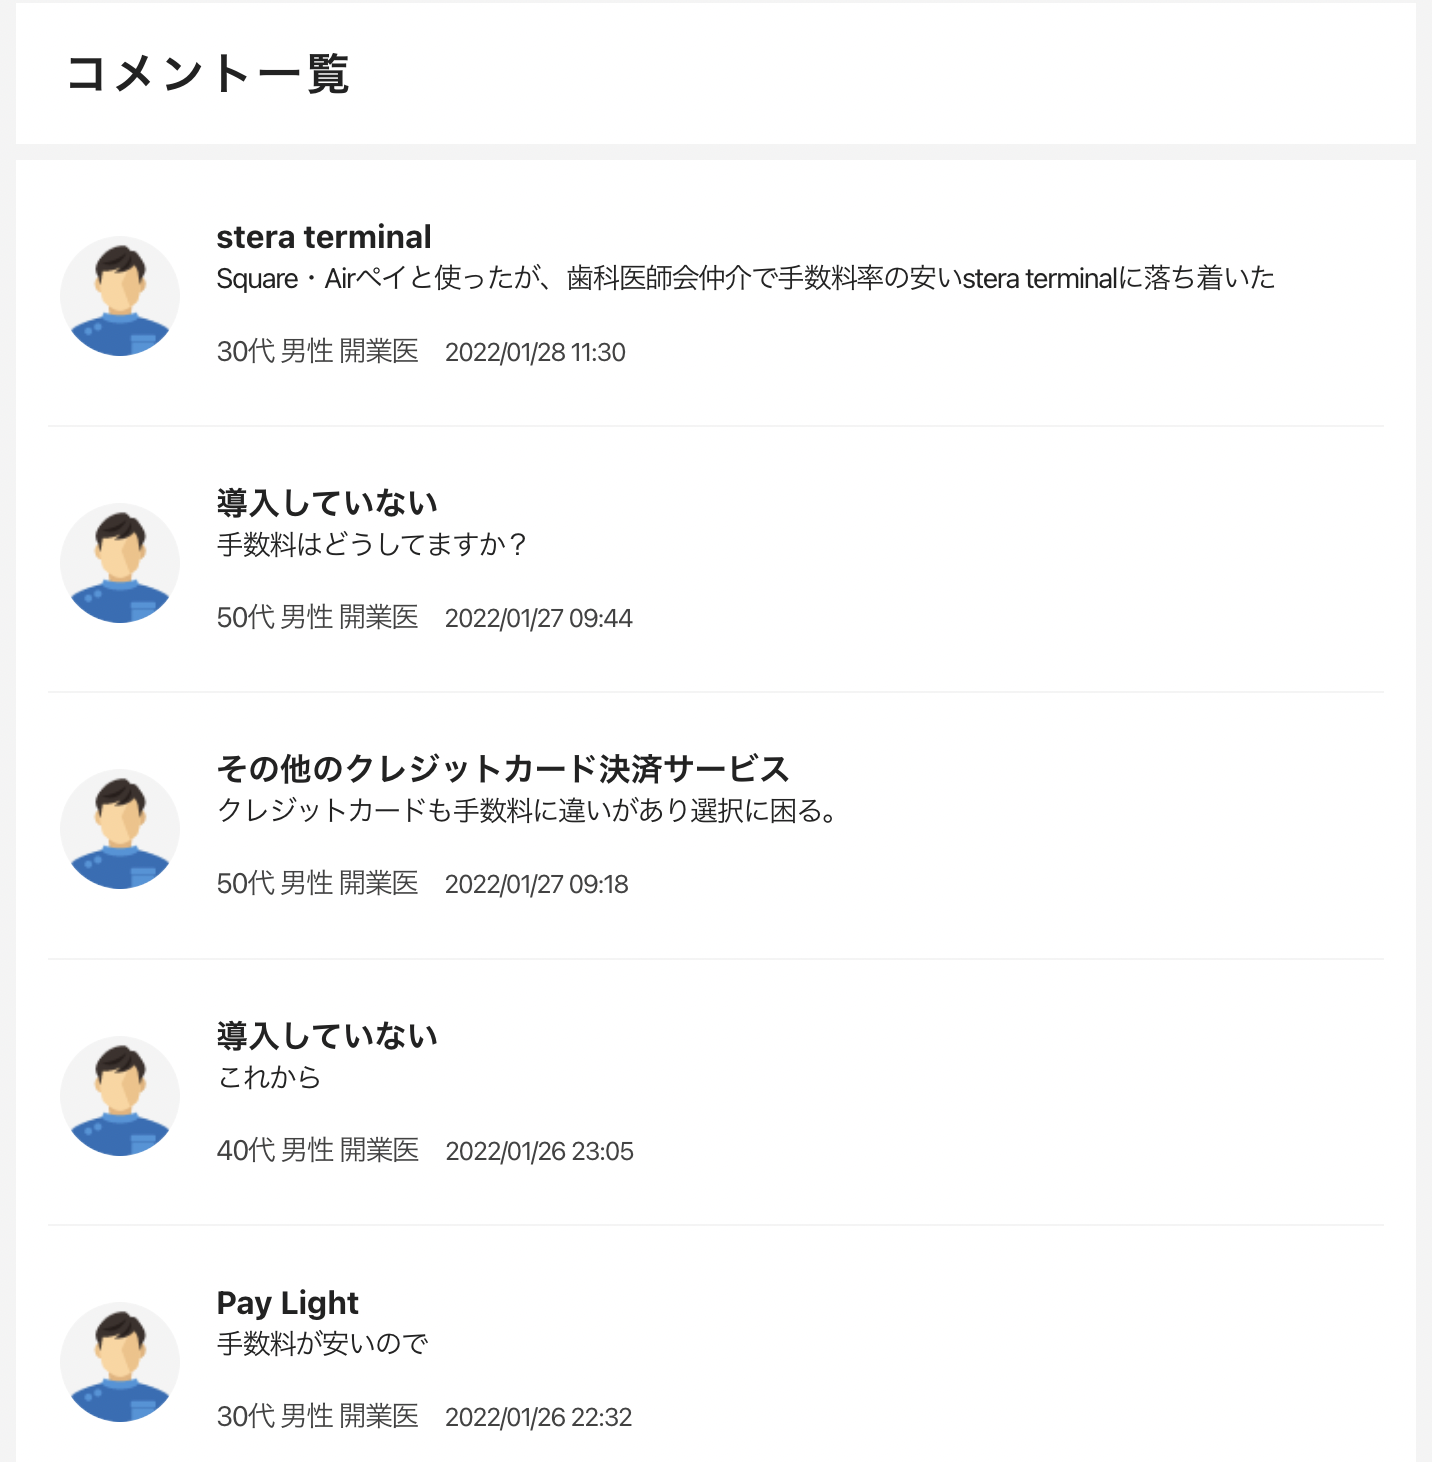Click the timestamp 2022/01/28 11:30
The height and width of the screenshot is (1462, 1432).
pyautogui.click(x=535, y=352)
